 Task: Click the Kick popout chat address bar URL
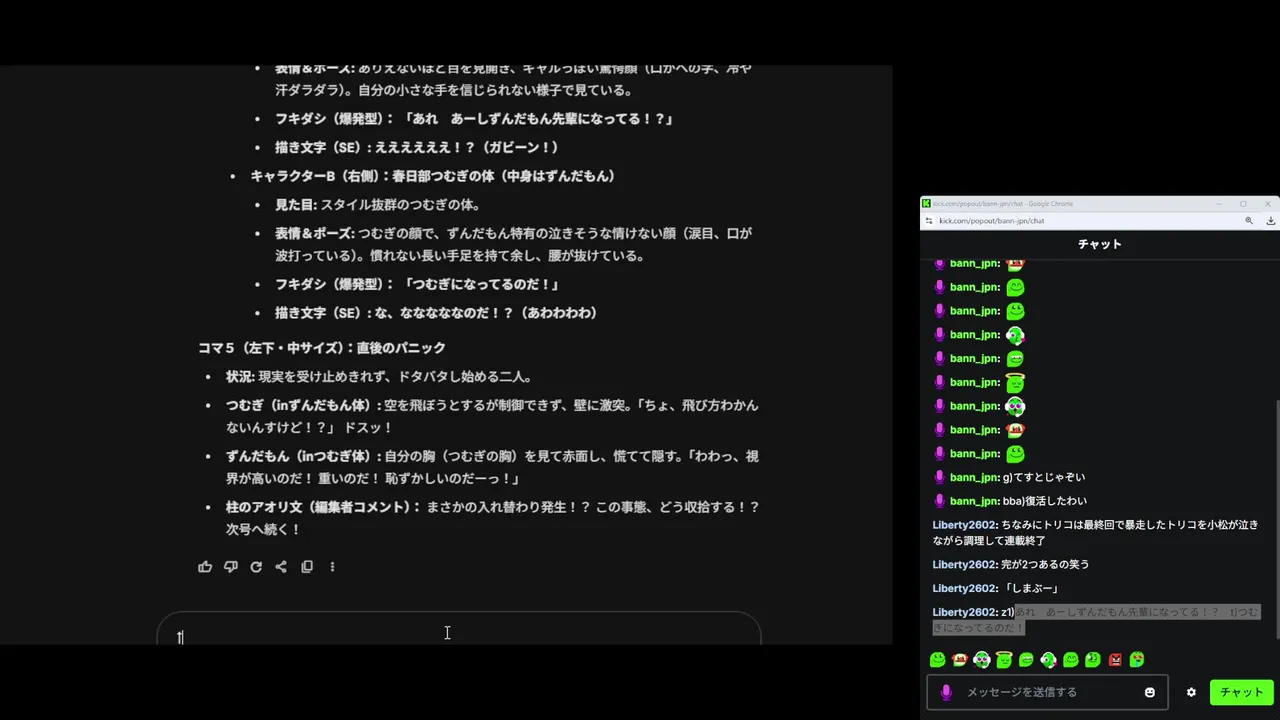991,221
